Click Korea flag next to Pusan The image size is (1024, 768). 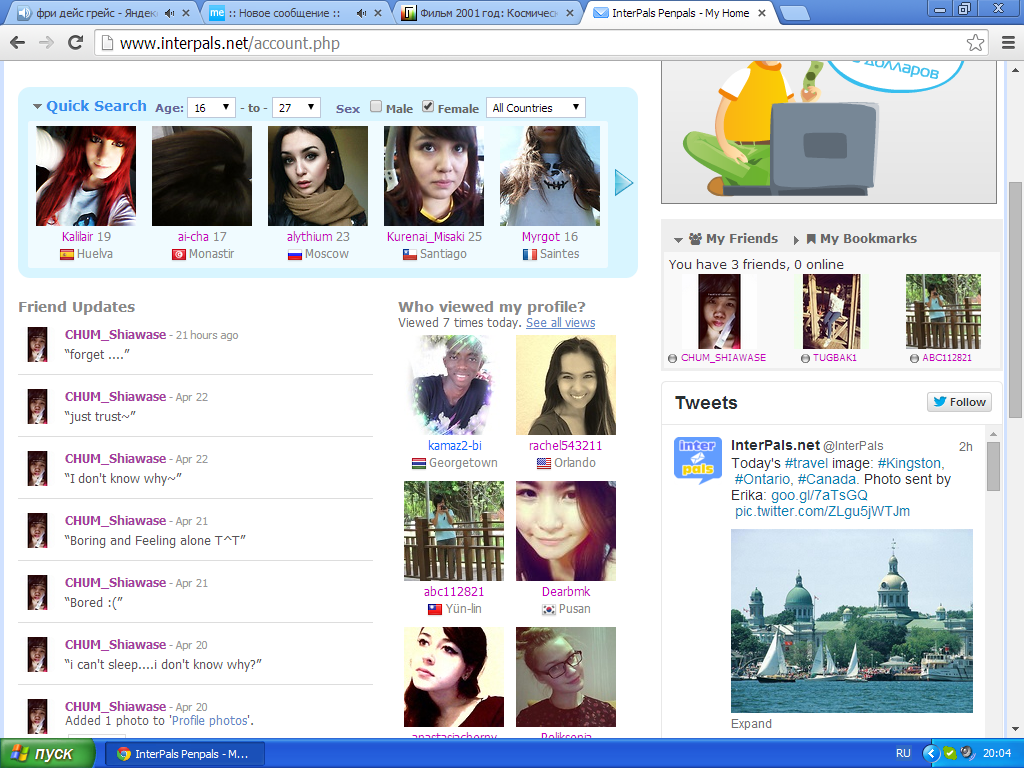[x=549, y=609]
